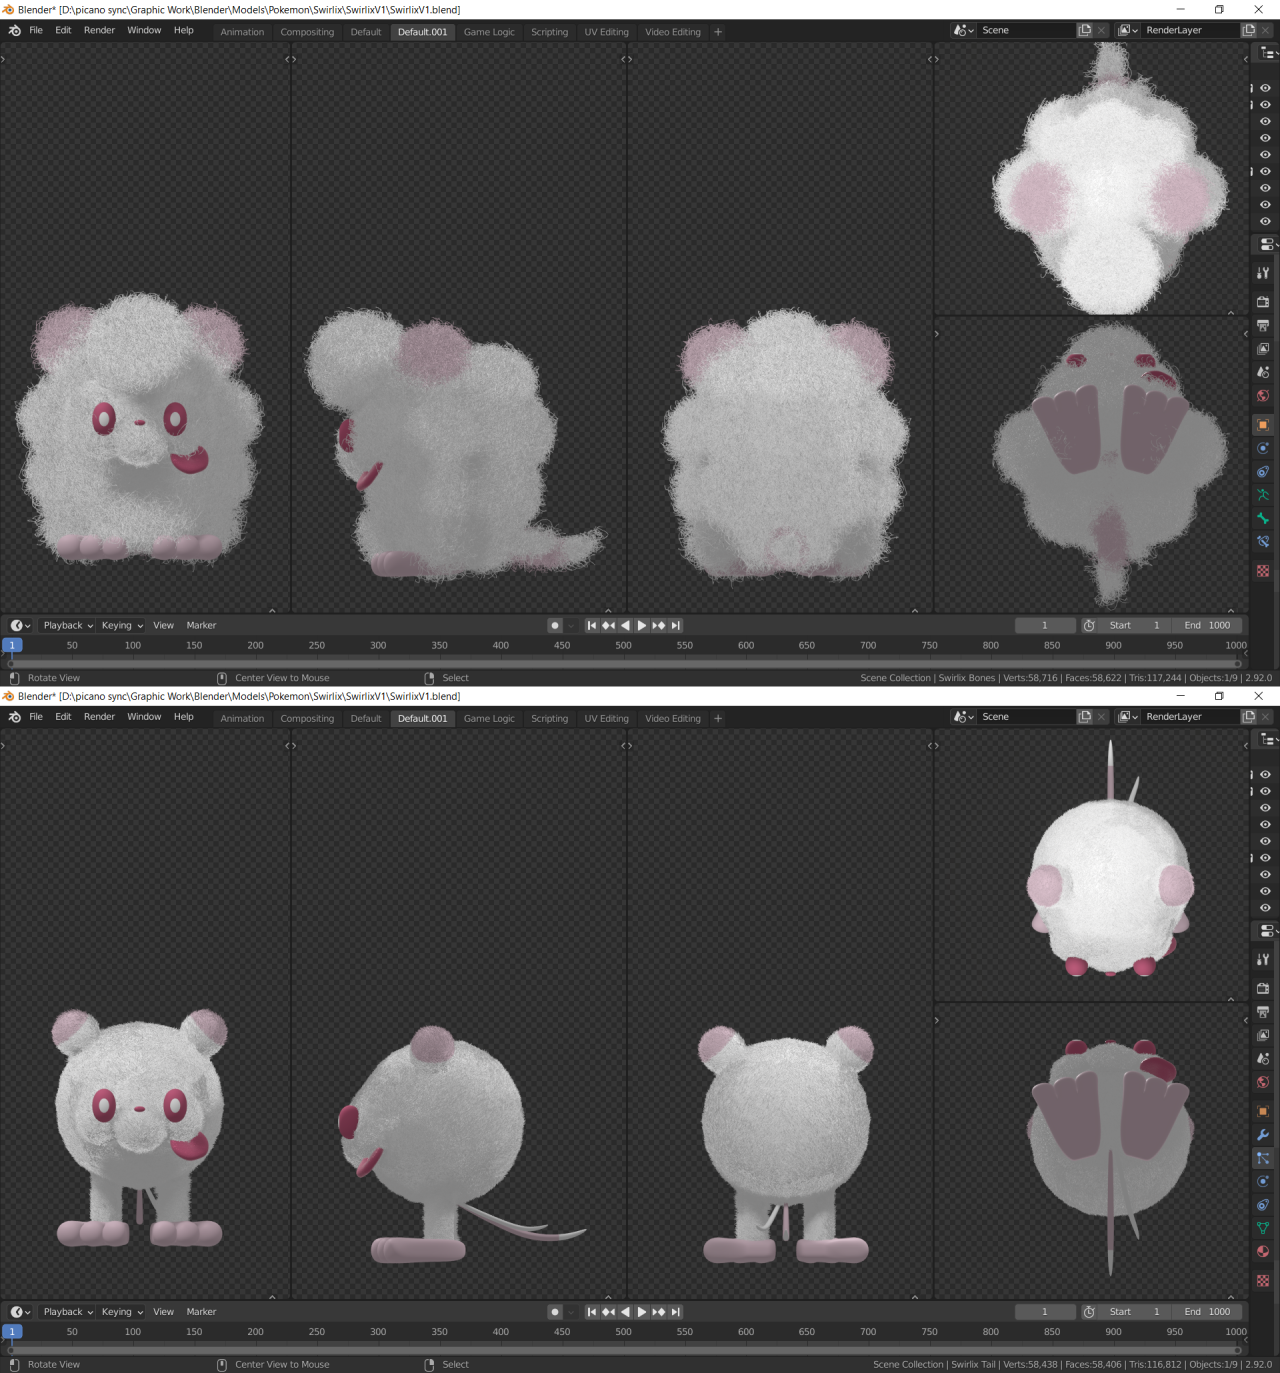Open Texture checker tab in lower window
Viewport: 1280px width, 1373px height.
tap(1263, 1281)
